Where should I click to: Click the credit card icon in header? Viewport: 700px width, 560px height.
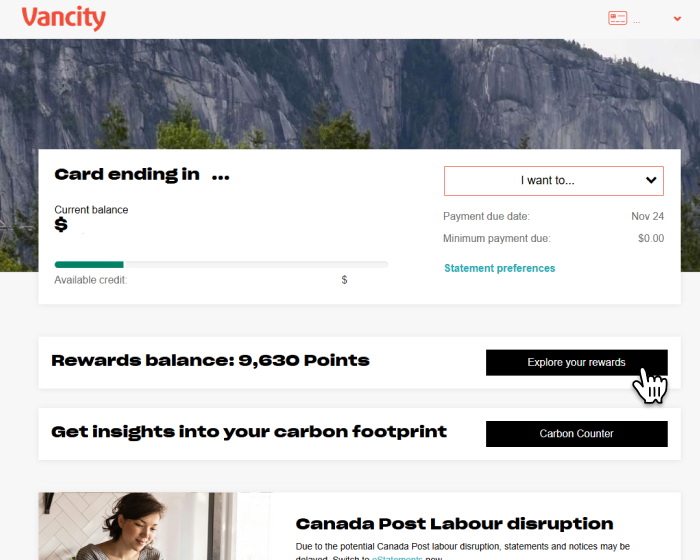618,18
